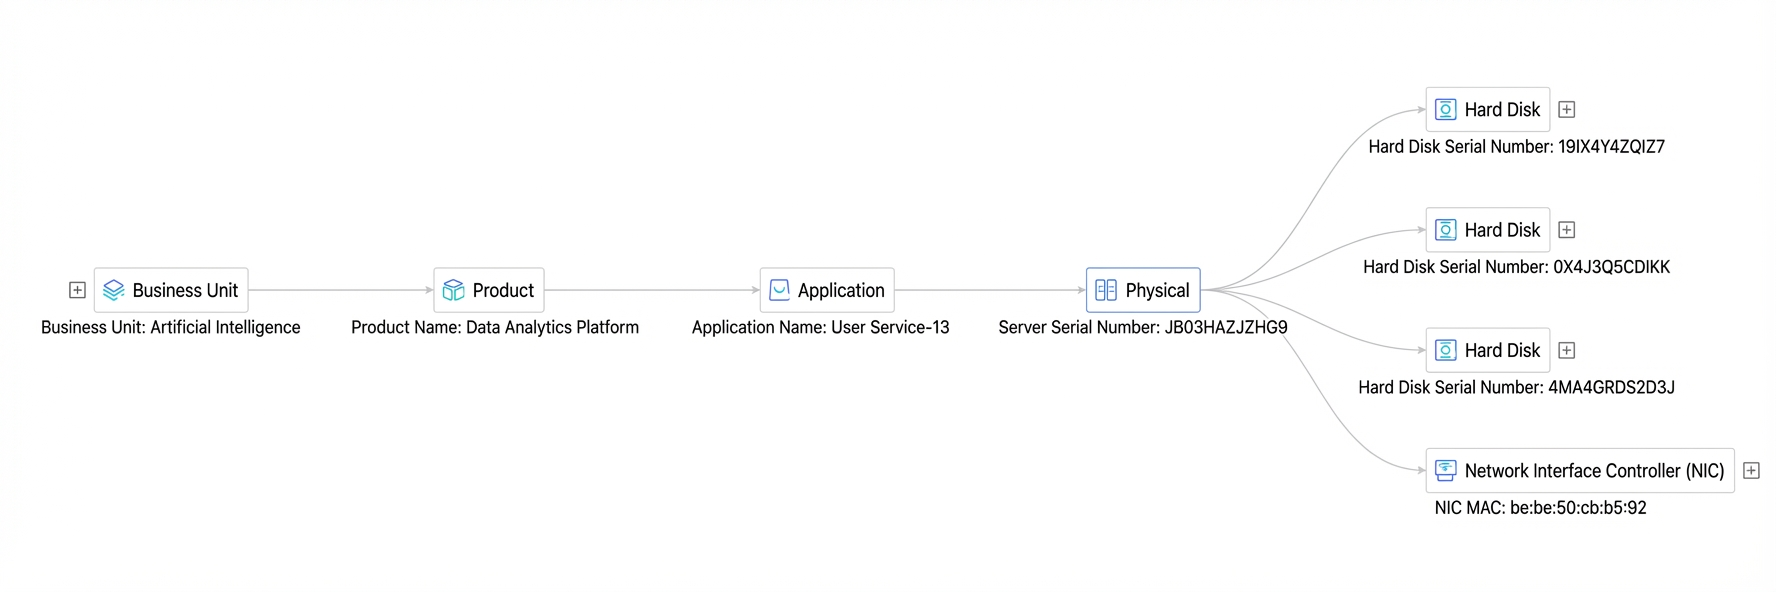The height and width of the screenshot is (592, 1776).
Task: Click the Application node icon
Action: click(780, 290)
